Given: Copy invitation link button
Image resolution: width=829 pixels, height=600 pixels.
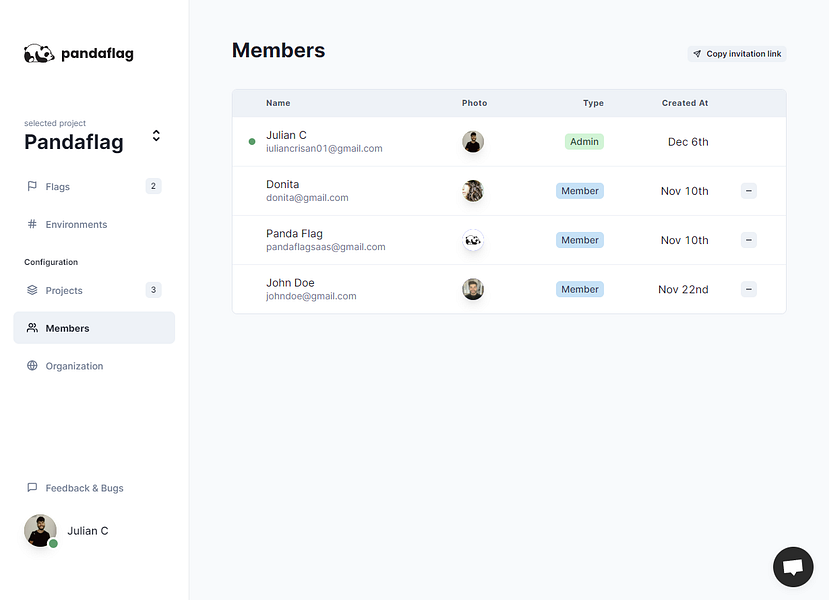Looking at the screenshot, I should tap(737, 54).
